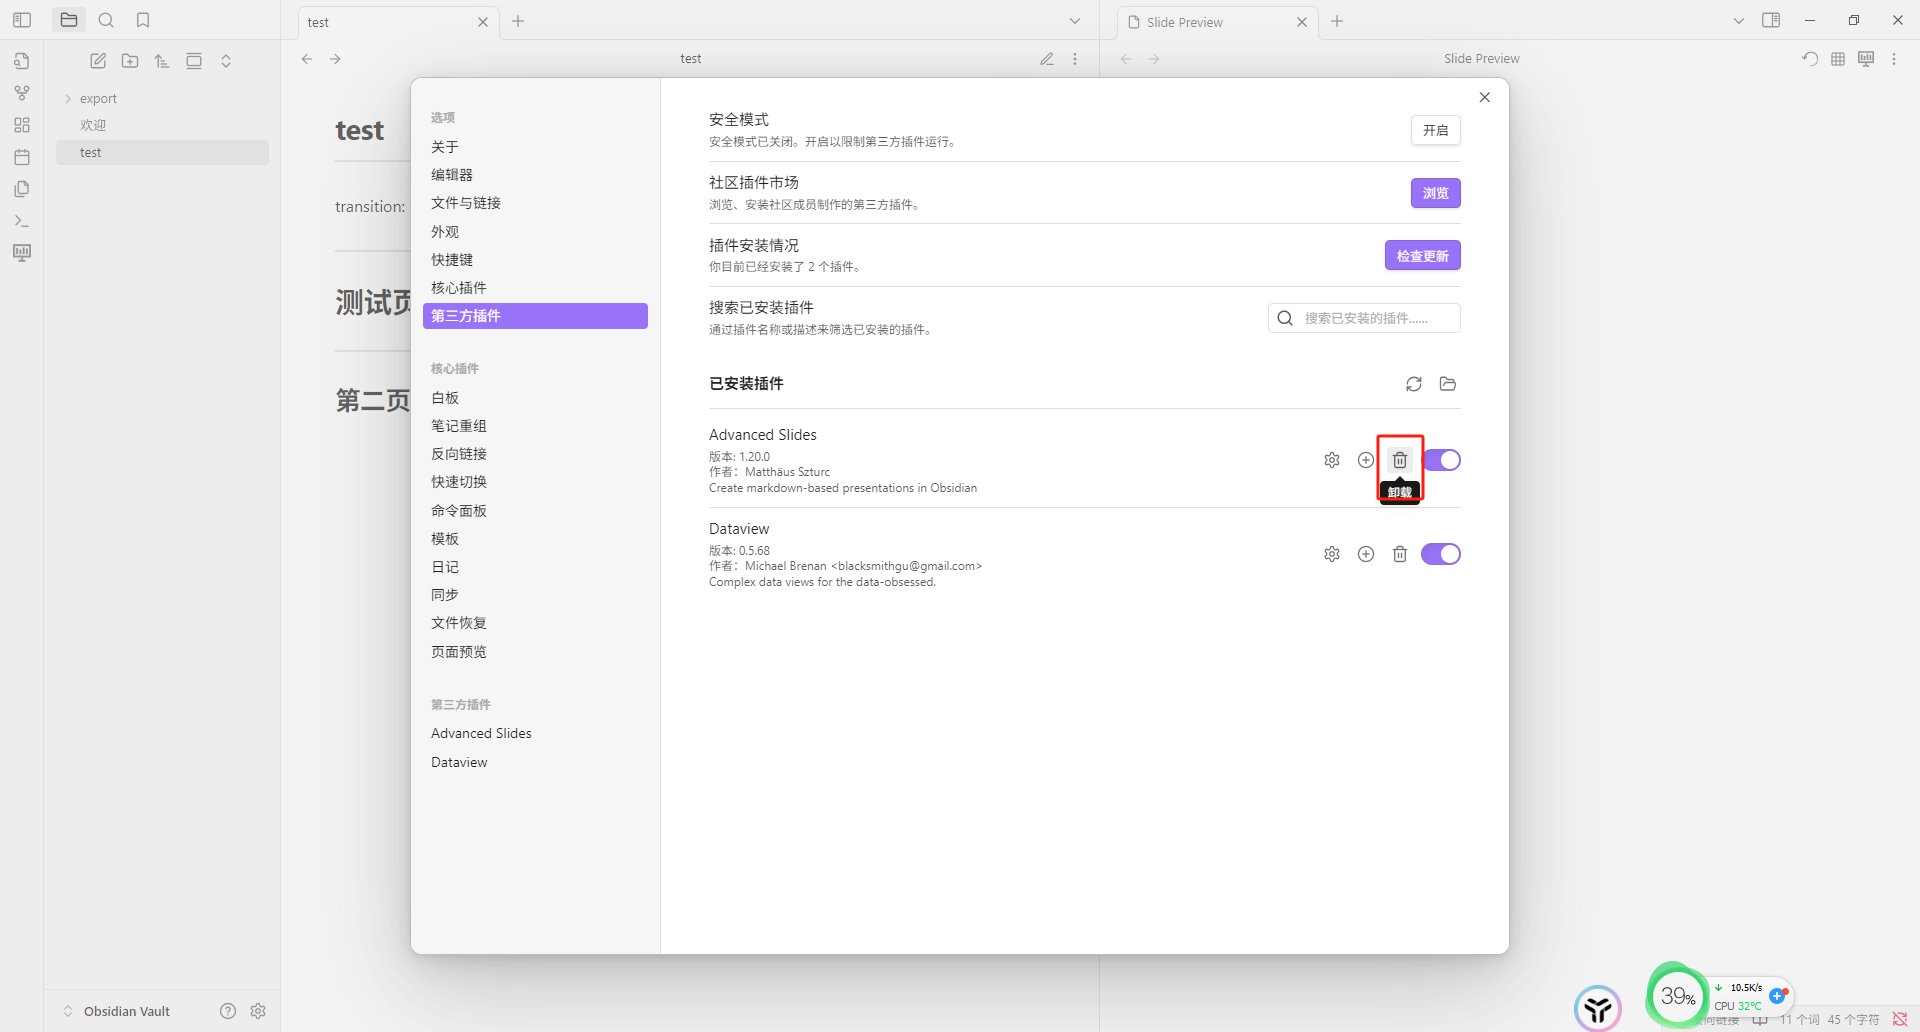The height and width of the screenshot is (1032, 1920).
Task: Uninstall the Advanced Slides plugin
Action: [1399, 460]
